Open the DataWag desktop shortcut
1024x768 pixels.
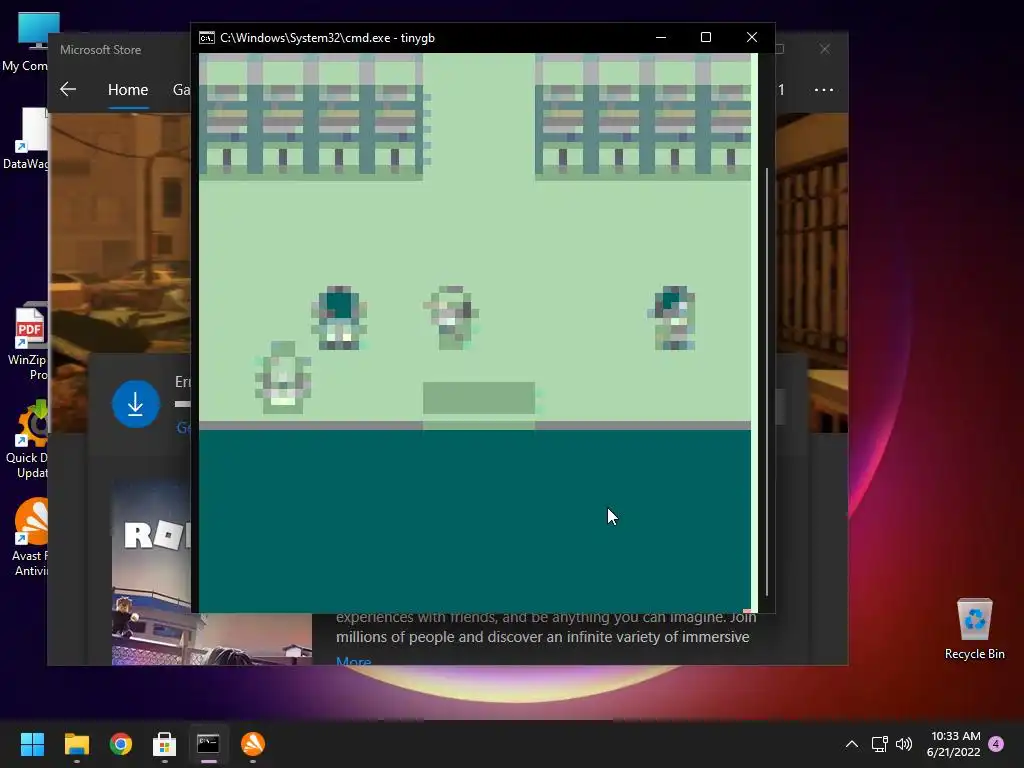click(25, 139)
